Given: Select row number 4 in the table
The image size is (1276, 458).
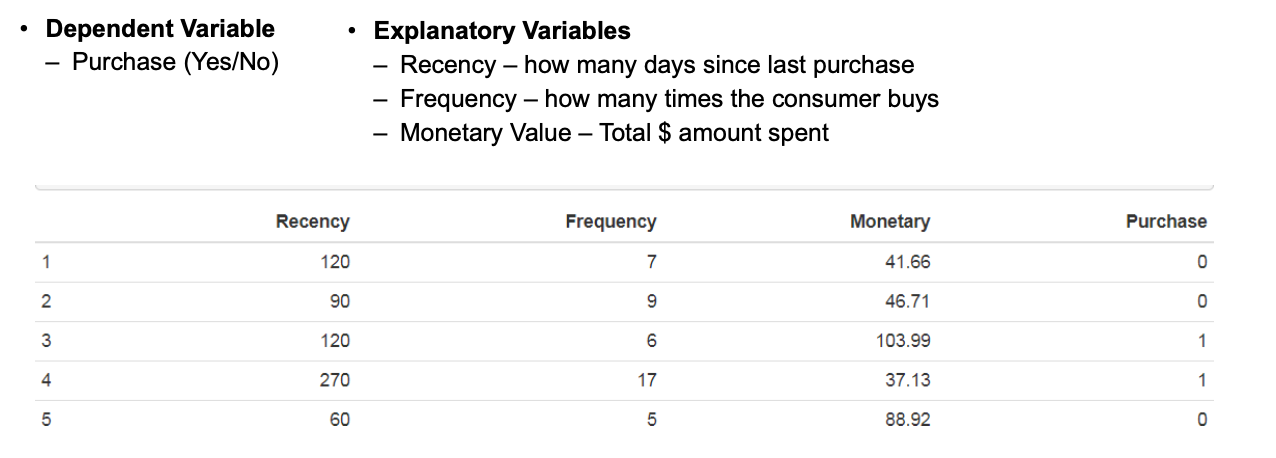Looking at the screenshot, I should coord(46,380).
